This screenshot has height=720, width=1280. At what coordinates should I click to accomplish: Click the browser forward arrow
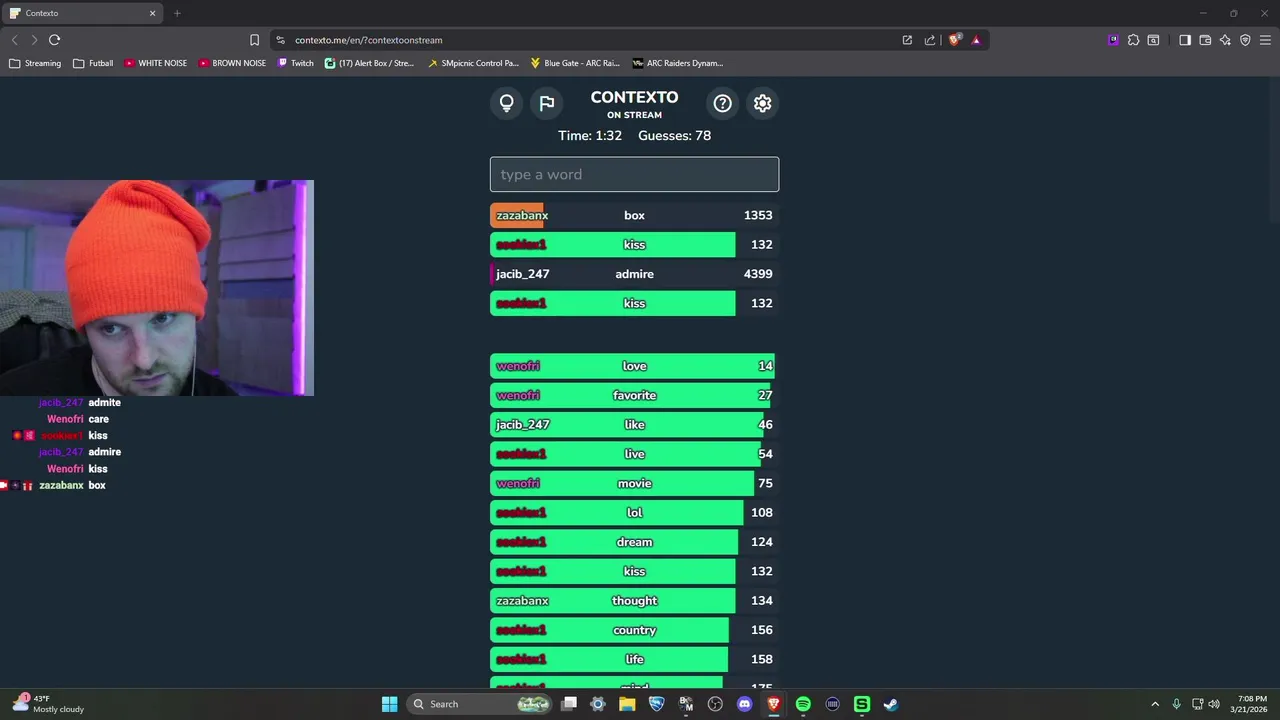coord(34,40)
